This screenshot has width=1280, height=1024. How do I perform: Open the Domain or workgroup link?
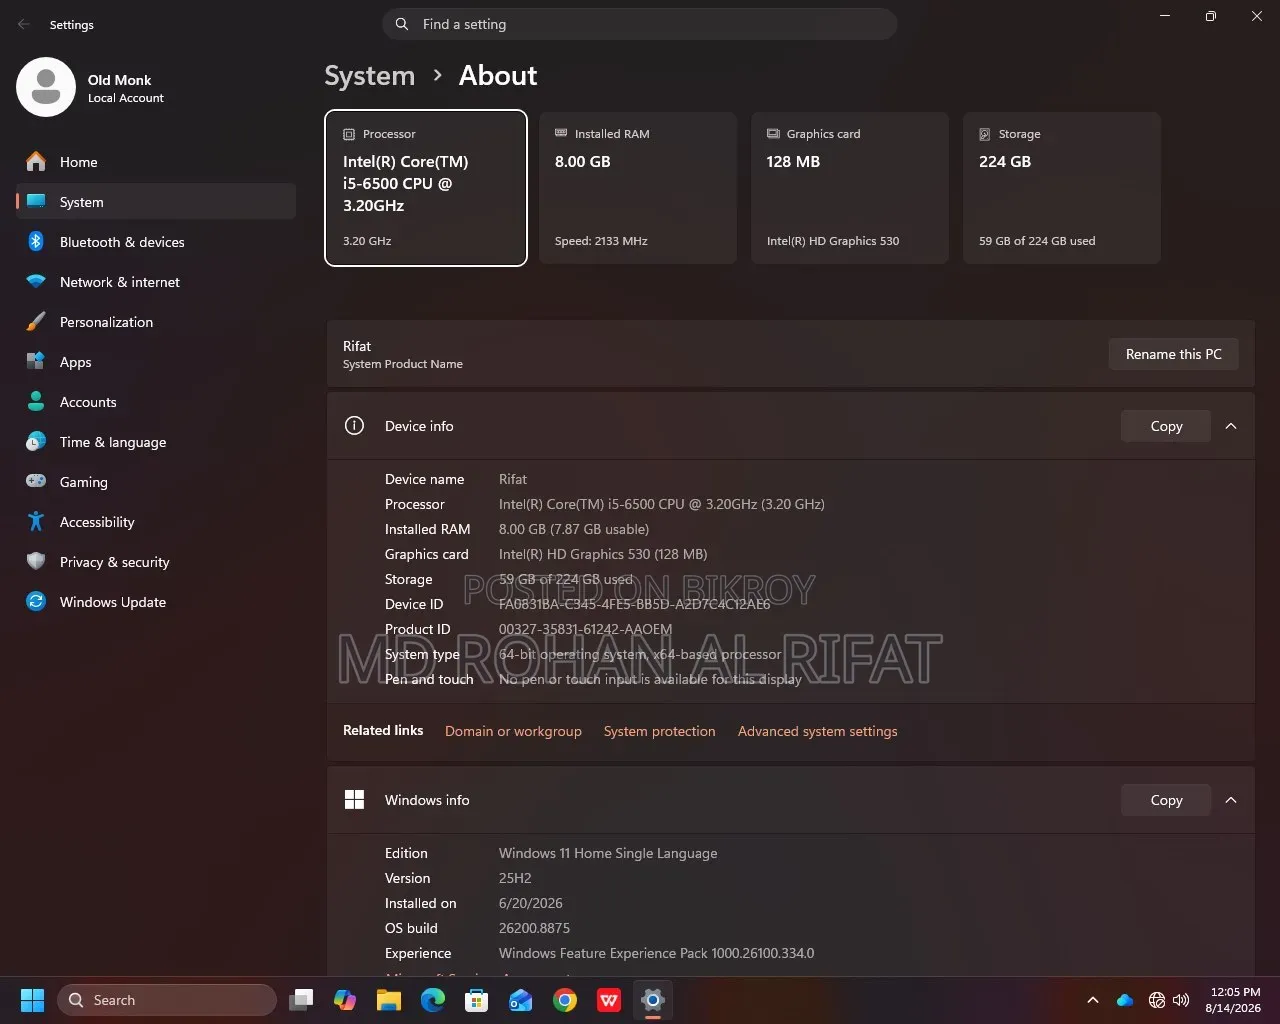coord(513,731)
